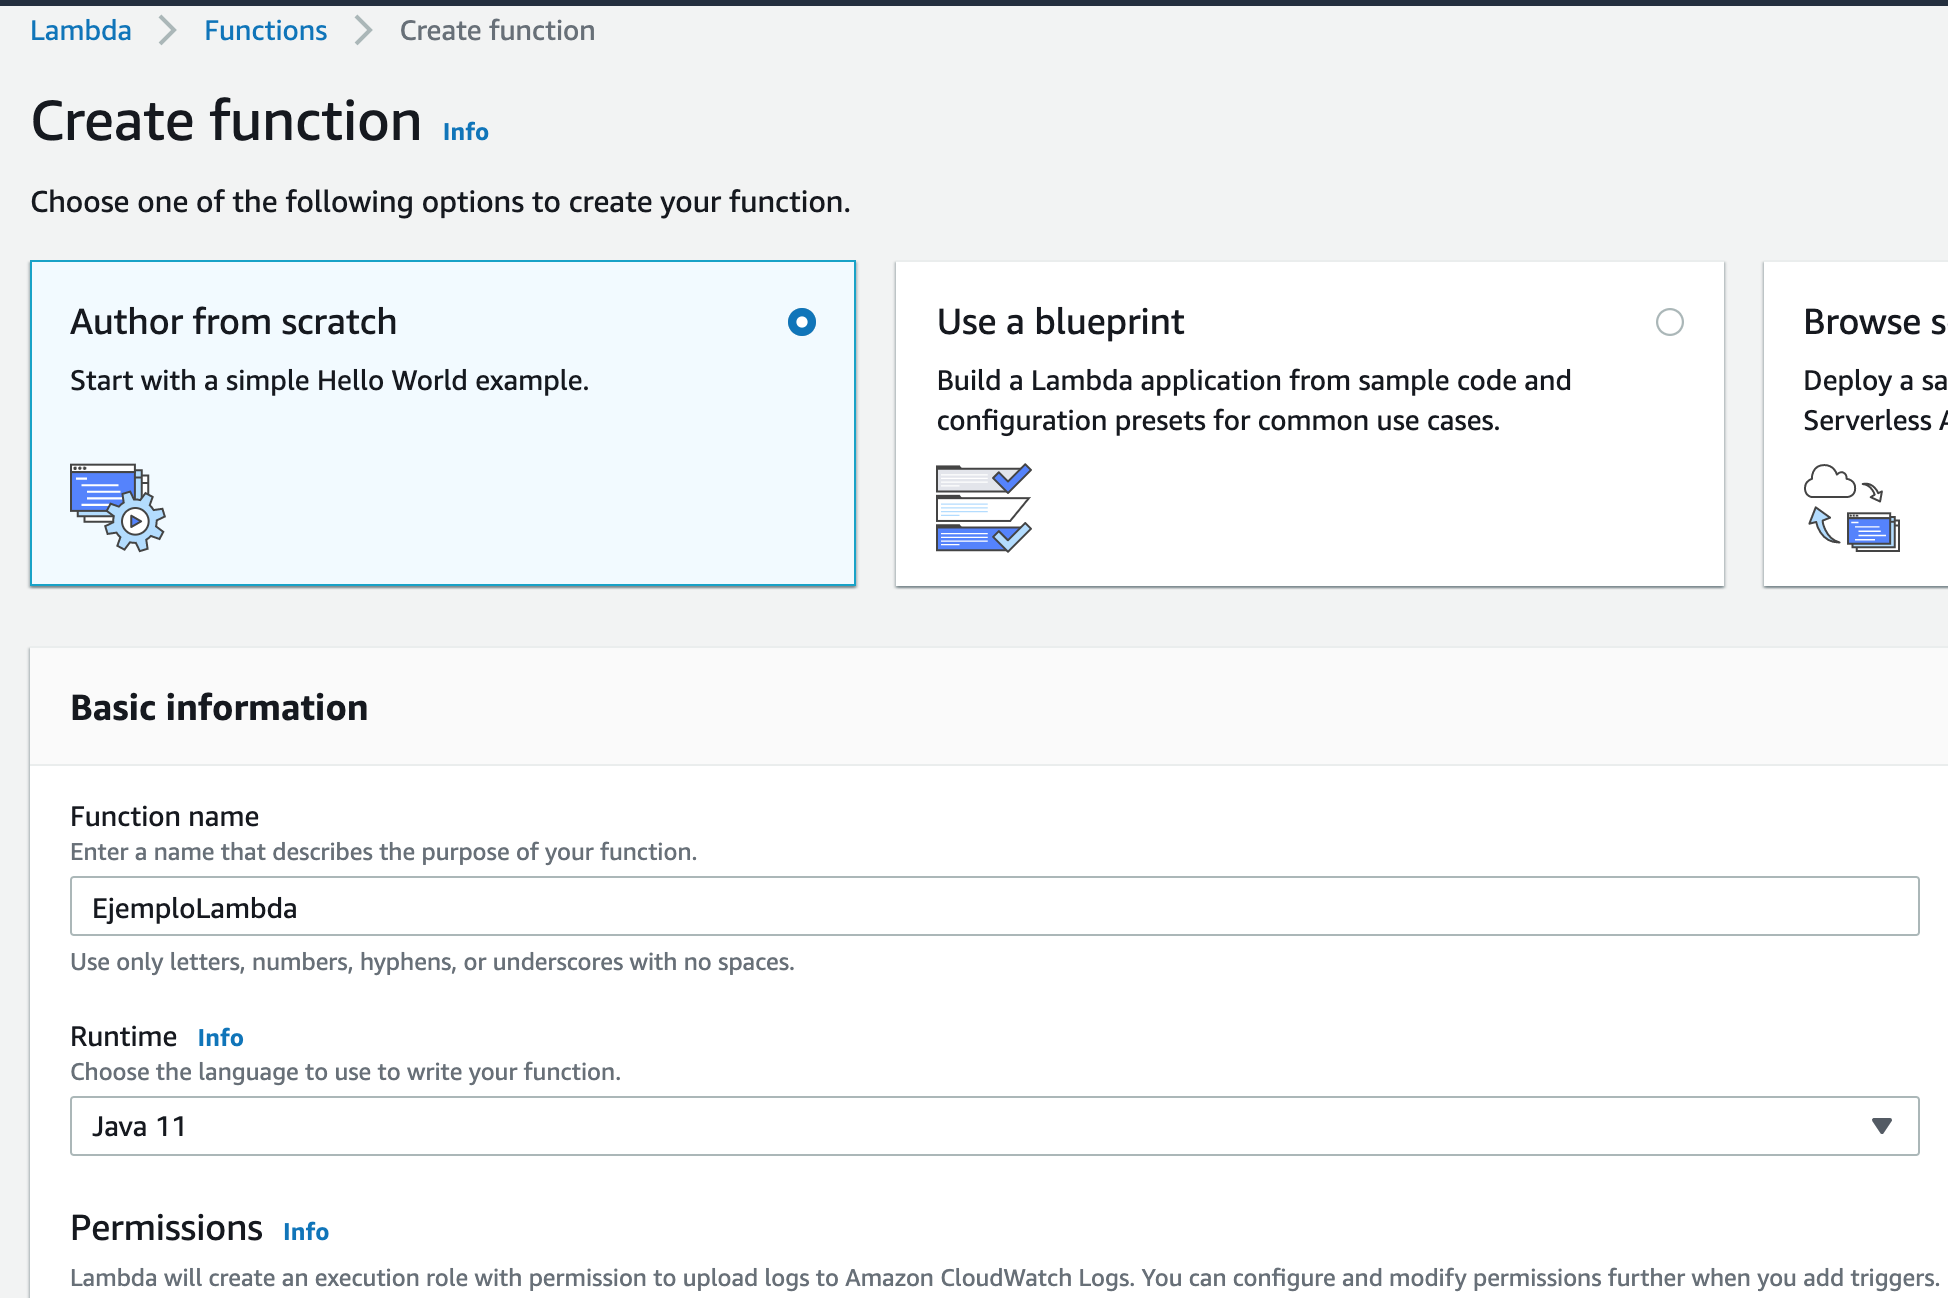Open the Runtime Java 11 dropdown
The height and width of the screenshot is (1298, 1948).
pos(994,1126)
